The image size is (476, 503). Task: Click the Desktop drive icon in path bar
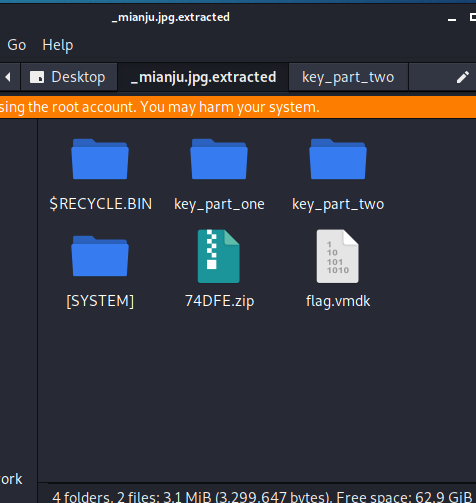point(37,77)
